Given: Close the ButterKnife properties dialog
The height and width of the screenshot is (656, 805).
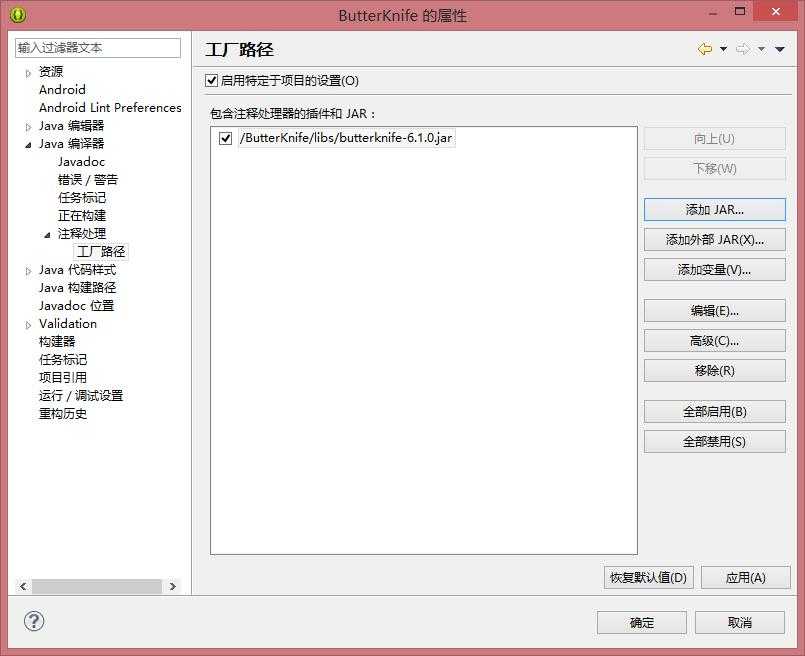Looking at the screenshot, I should (x=775, y=11).
